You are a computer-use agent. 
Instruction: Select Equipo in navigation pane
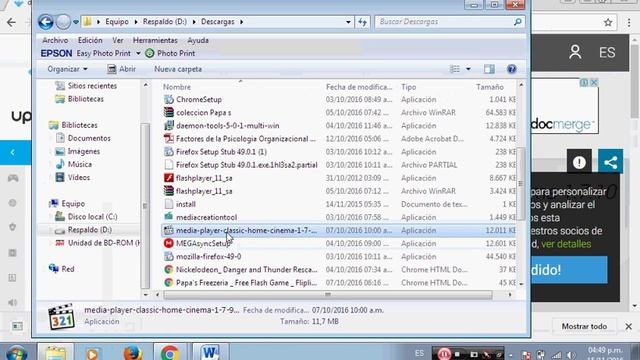(x=67, y=203)
